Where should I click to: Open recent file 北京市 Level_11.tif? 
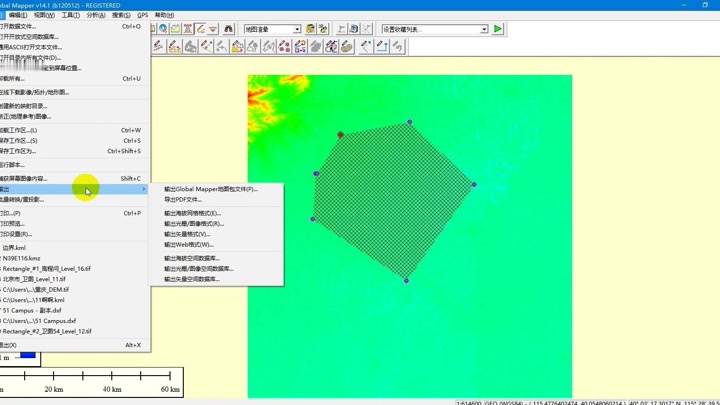(x=73, y=279)
